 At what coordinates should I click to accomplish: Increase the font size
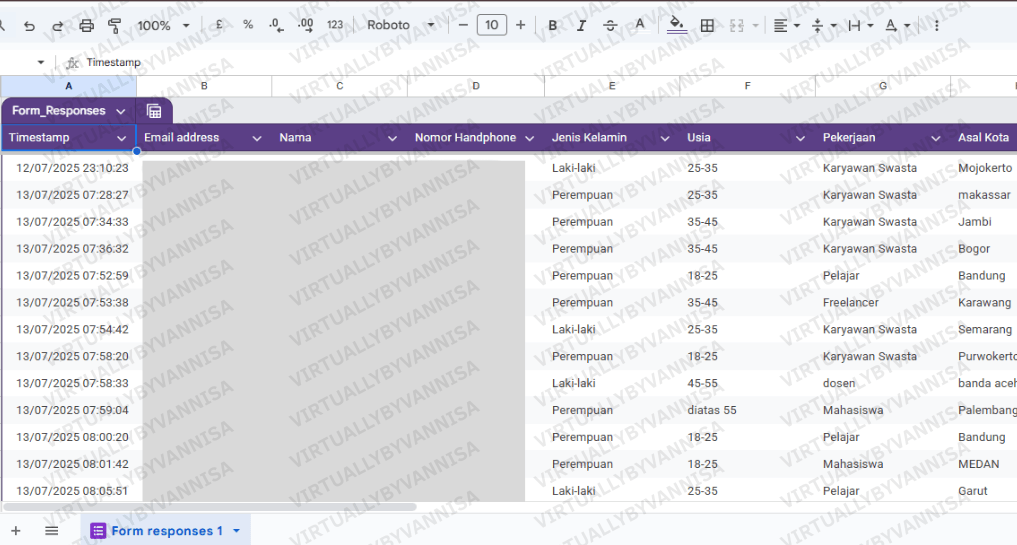520,25
